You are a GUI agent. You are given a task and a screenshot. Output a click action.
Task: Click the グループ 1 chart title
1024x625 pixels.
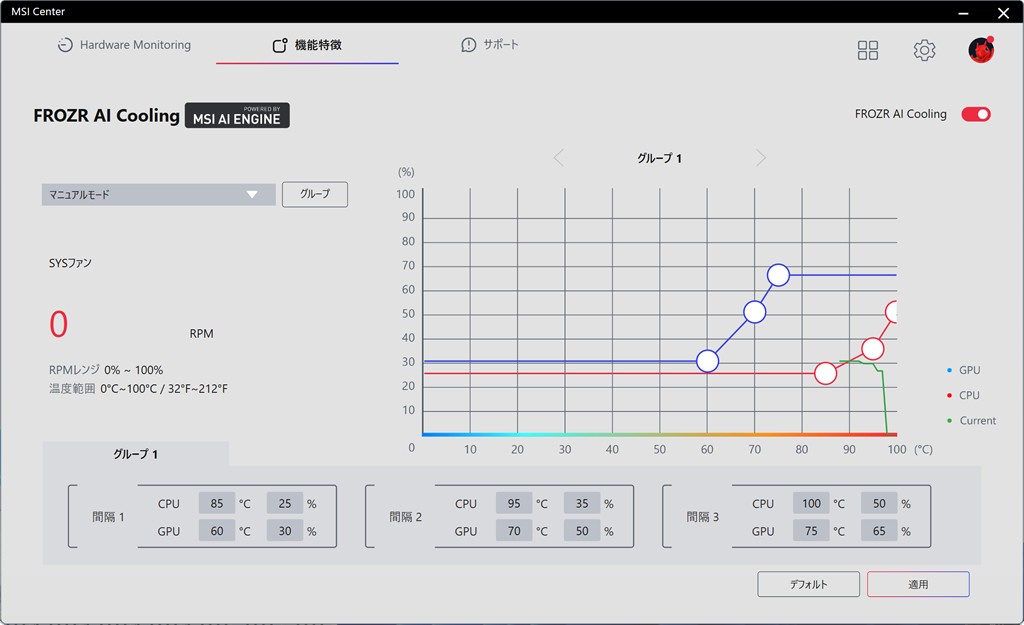660,158
